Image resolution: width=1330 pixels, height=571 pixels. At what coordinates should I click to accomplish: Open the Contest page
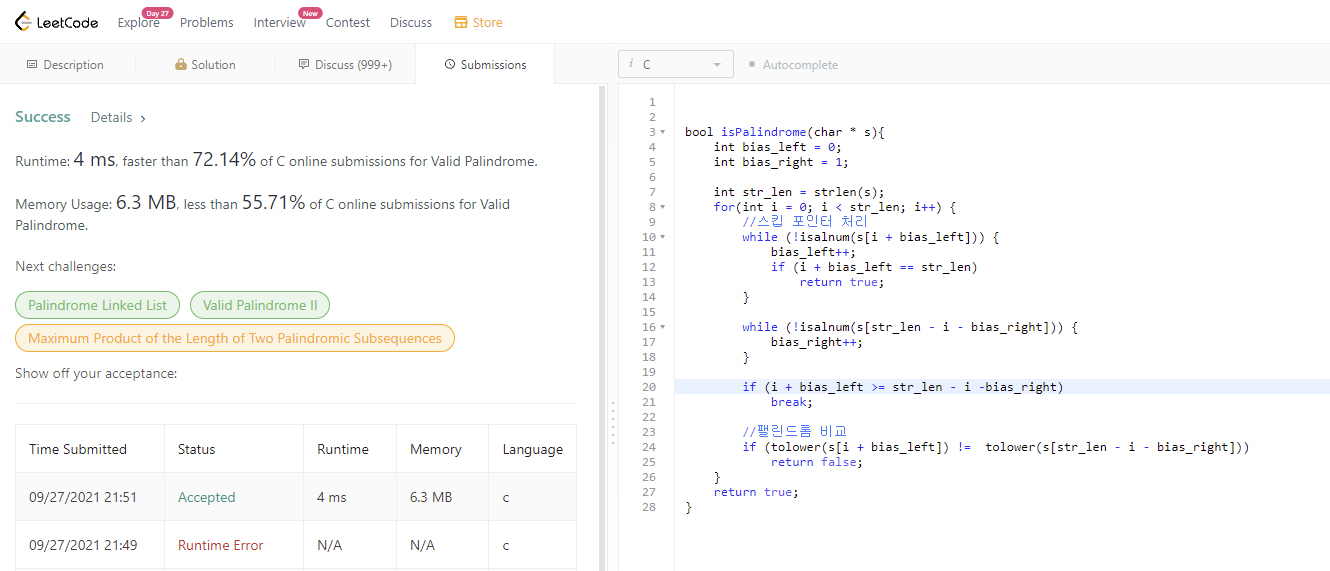(348, 22)
